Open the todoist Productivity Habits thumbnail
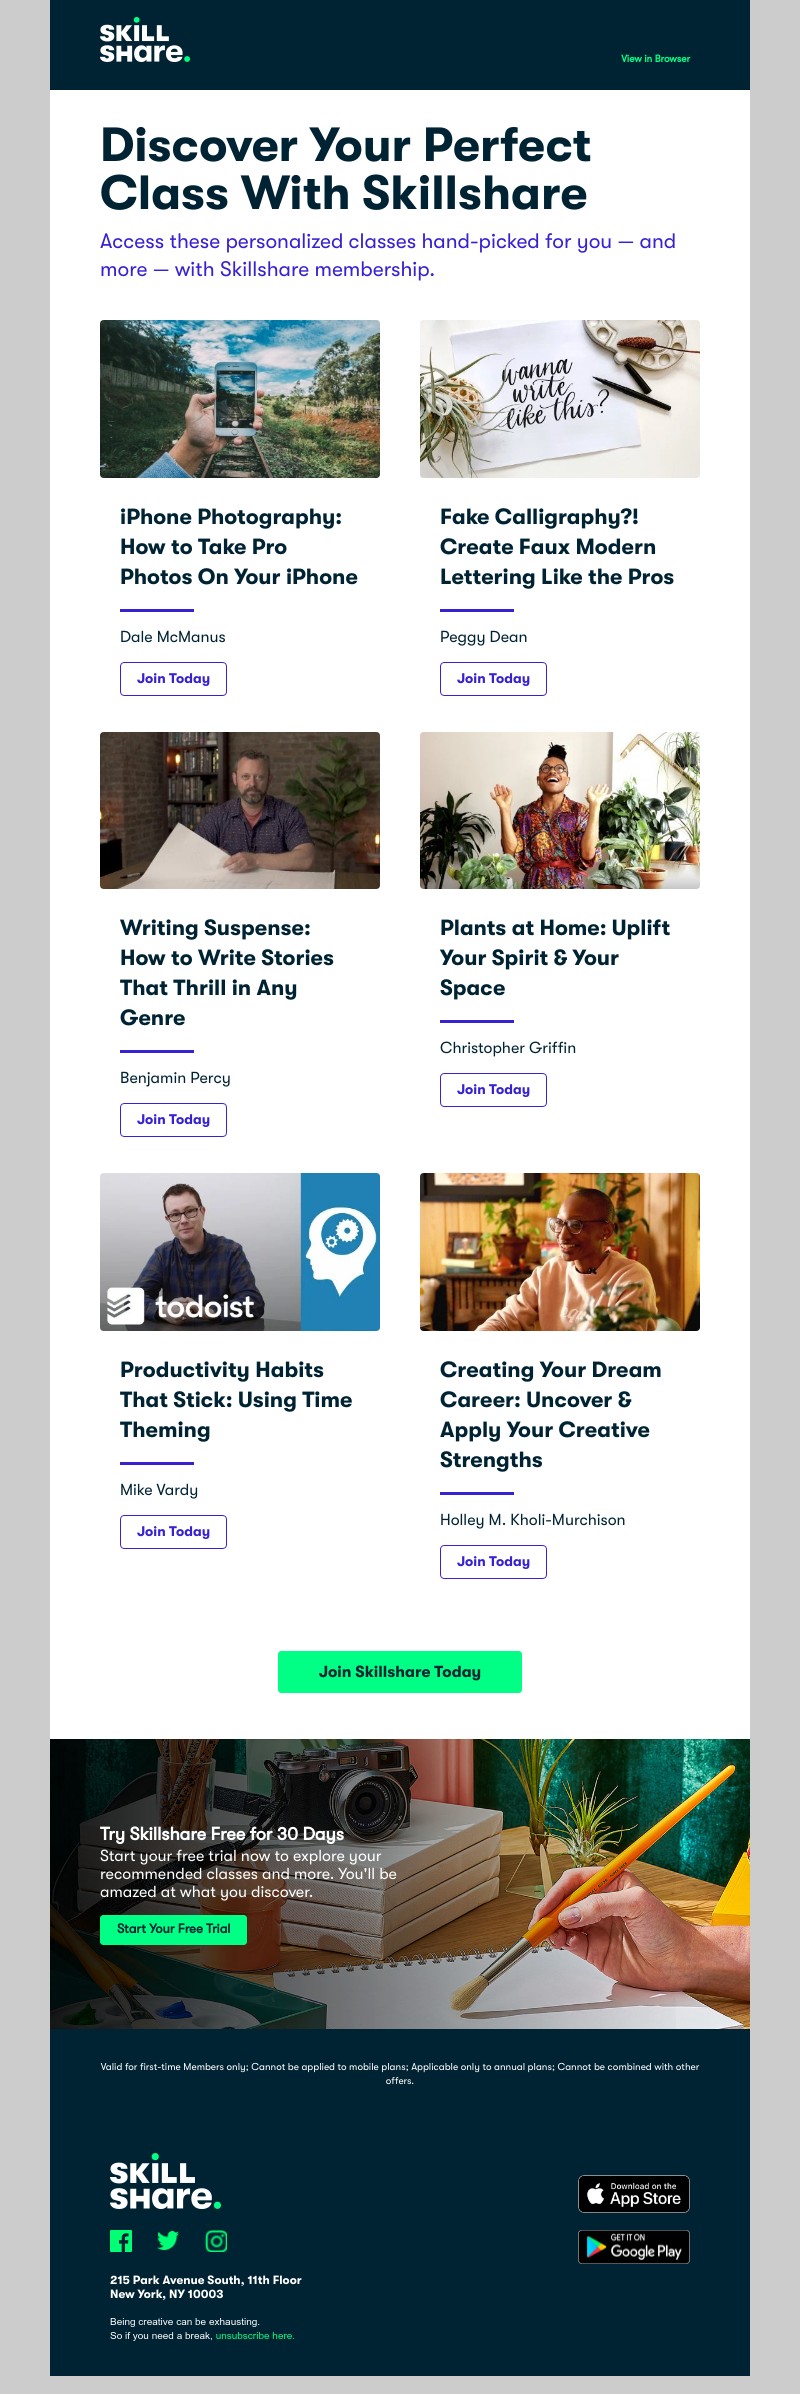 pyautogui.click(x=240, y=1252)
